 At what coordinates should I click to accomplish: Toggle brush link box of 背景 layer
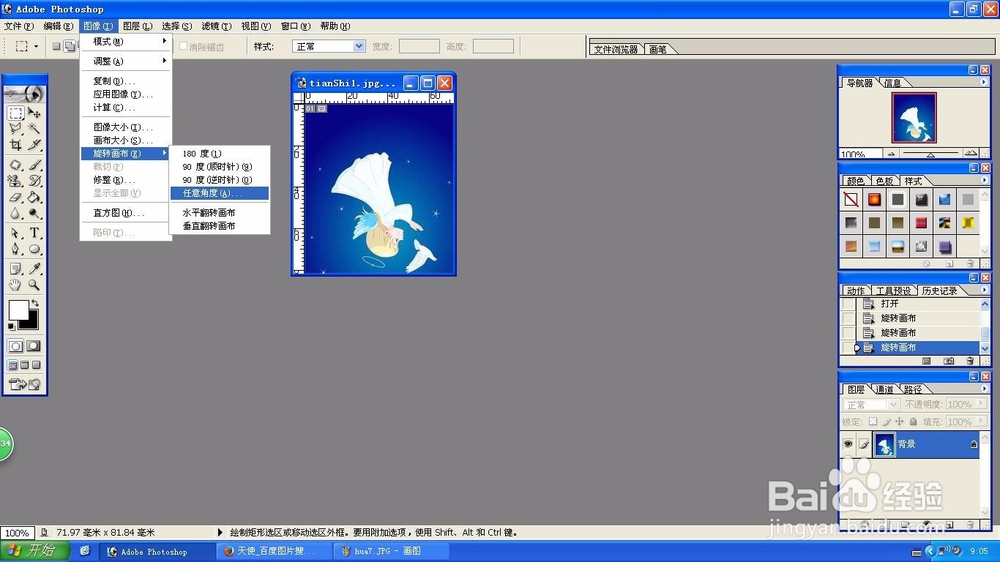[864, 444]
